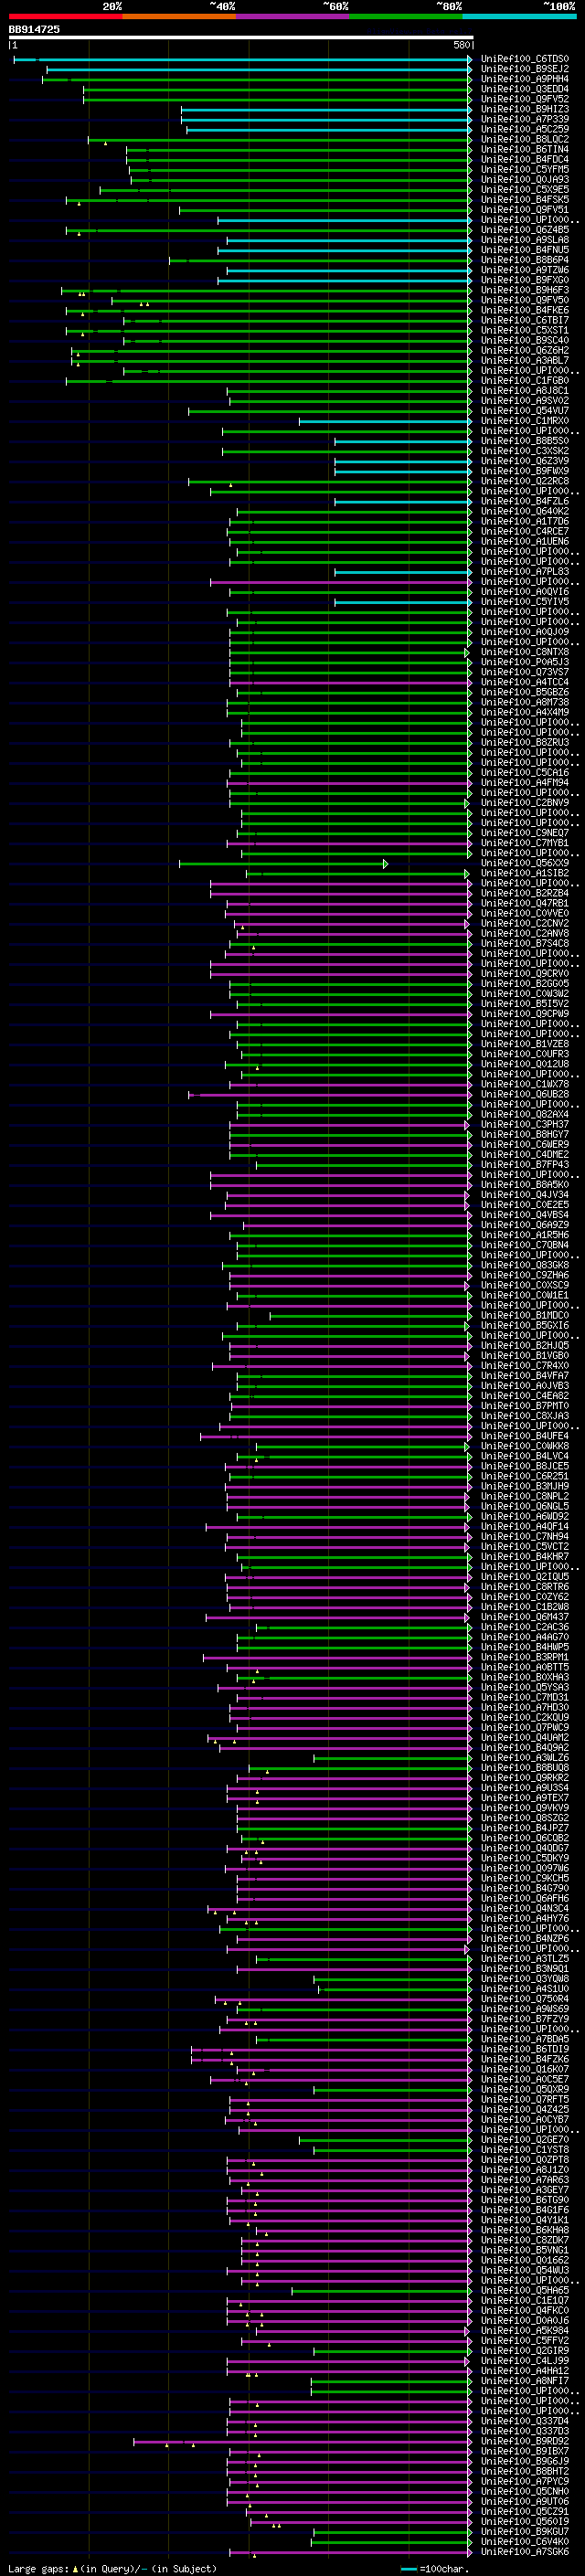Click hit UniRef100_B9H6F3

point(525,290)
